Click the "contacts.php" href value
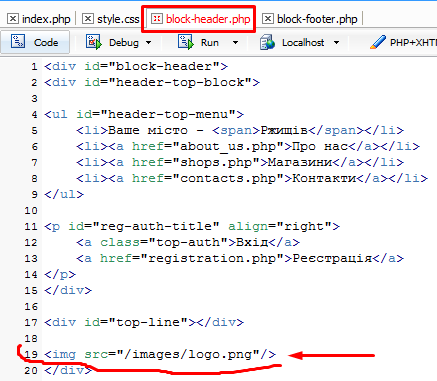This screenshot has height=381, width=437. click(228, 178)
